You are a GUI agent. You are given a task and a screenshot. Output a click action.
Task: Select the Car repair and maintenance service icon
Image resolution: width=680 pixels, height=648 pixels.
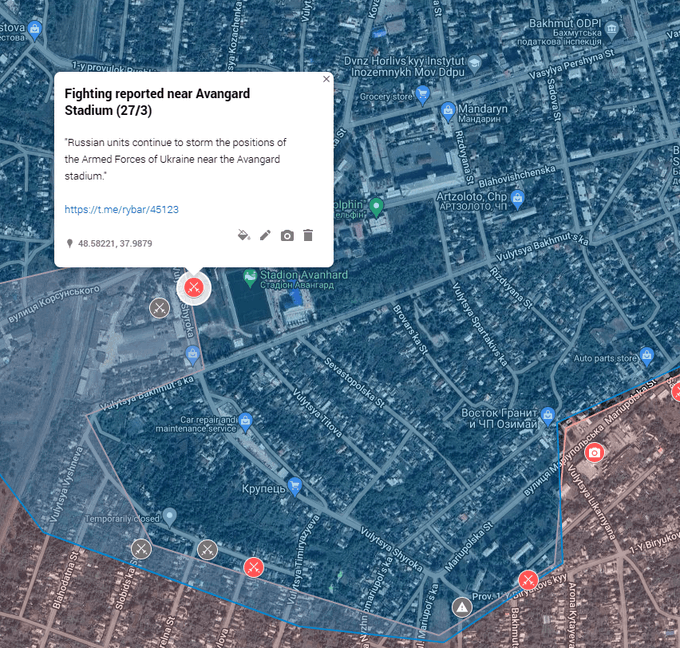tap(245, 420)
